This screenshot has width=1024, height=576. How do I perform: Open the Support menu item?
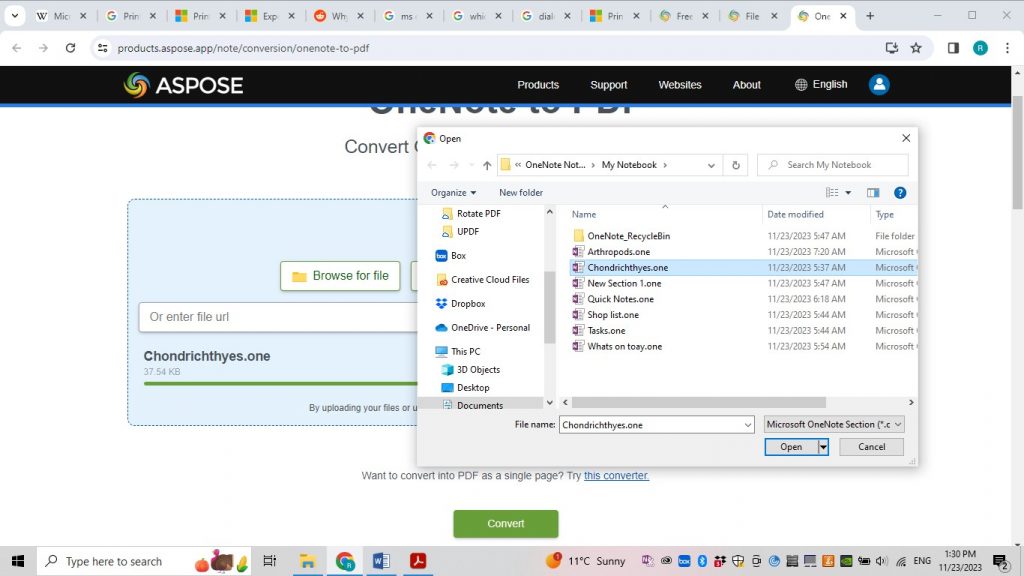click(x=608, y=85)
